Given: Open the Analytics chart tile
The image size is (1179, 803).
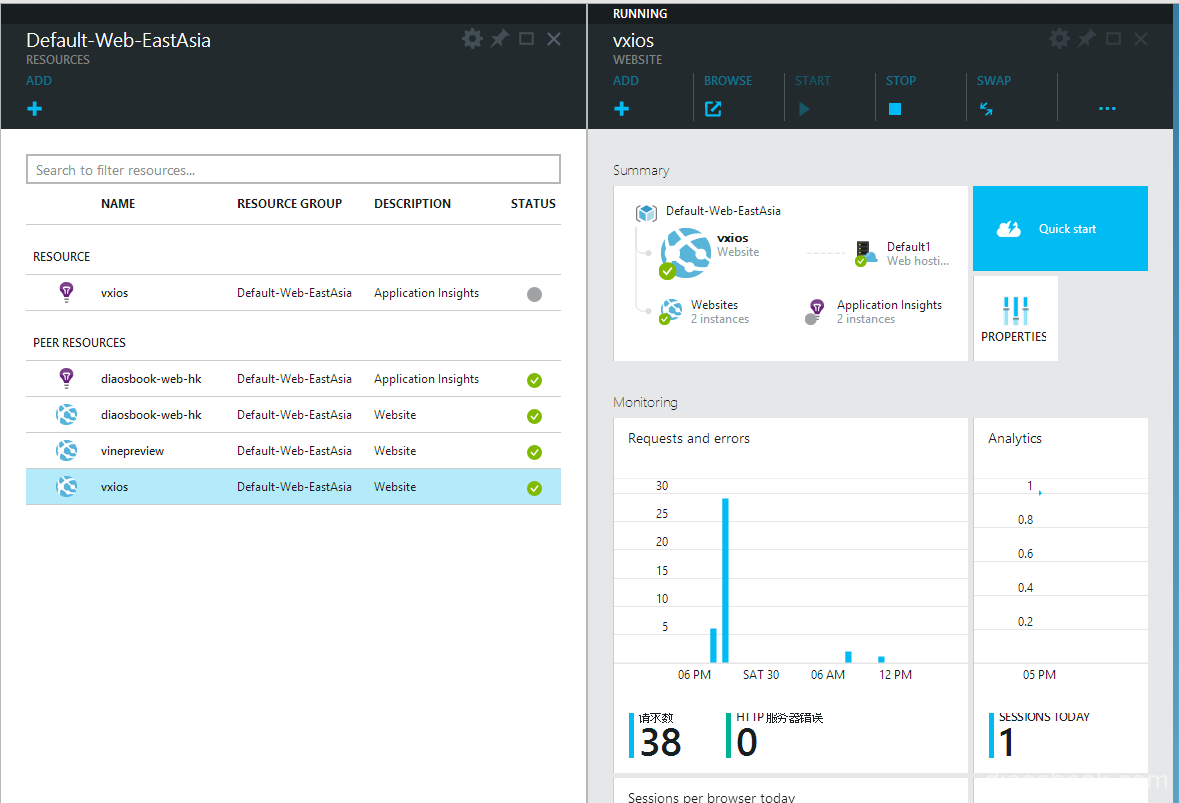Looking at the screenshot, I should pyautogui.click(x=1060, y=595).
